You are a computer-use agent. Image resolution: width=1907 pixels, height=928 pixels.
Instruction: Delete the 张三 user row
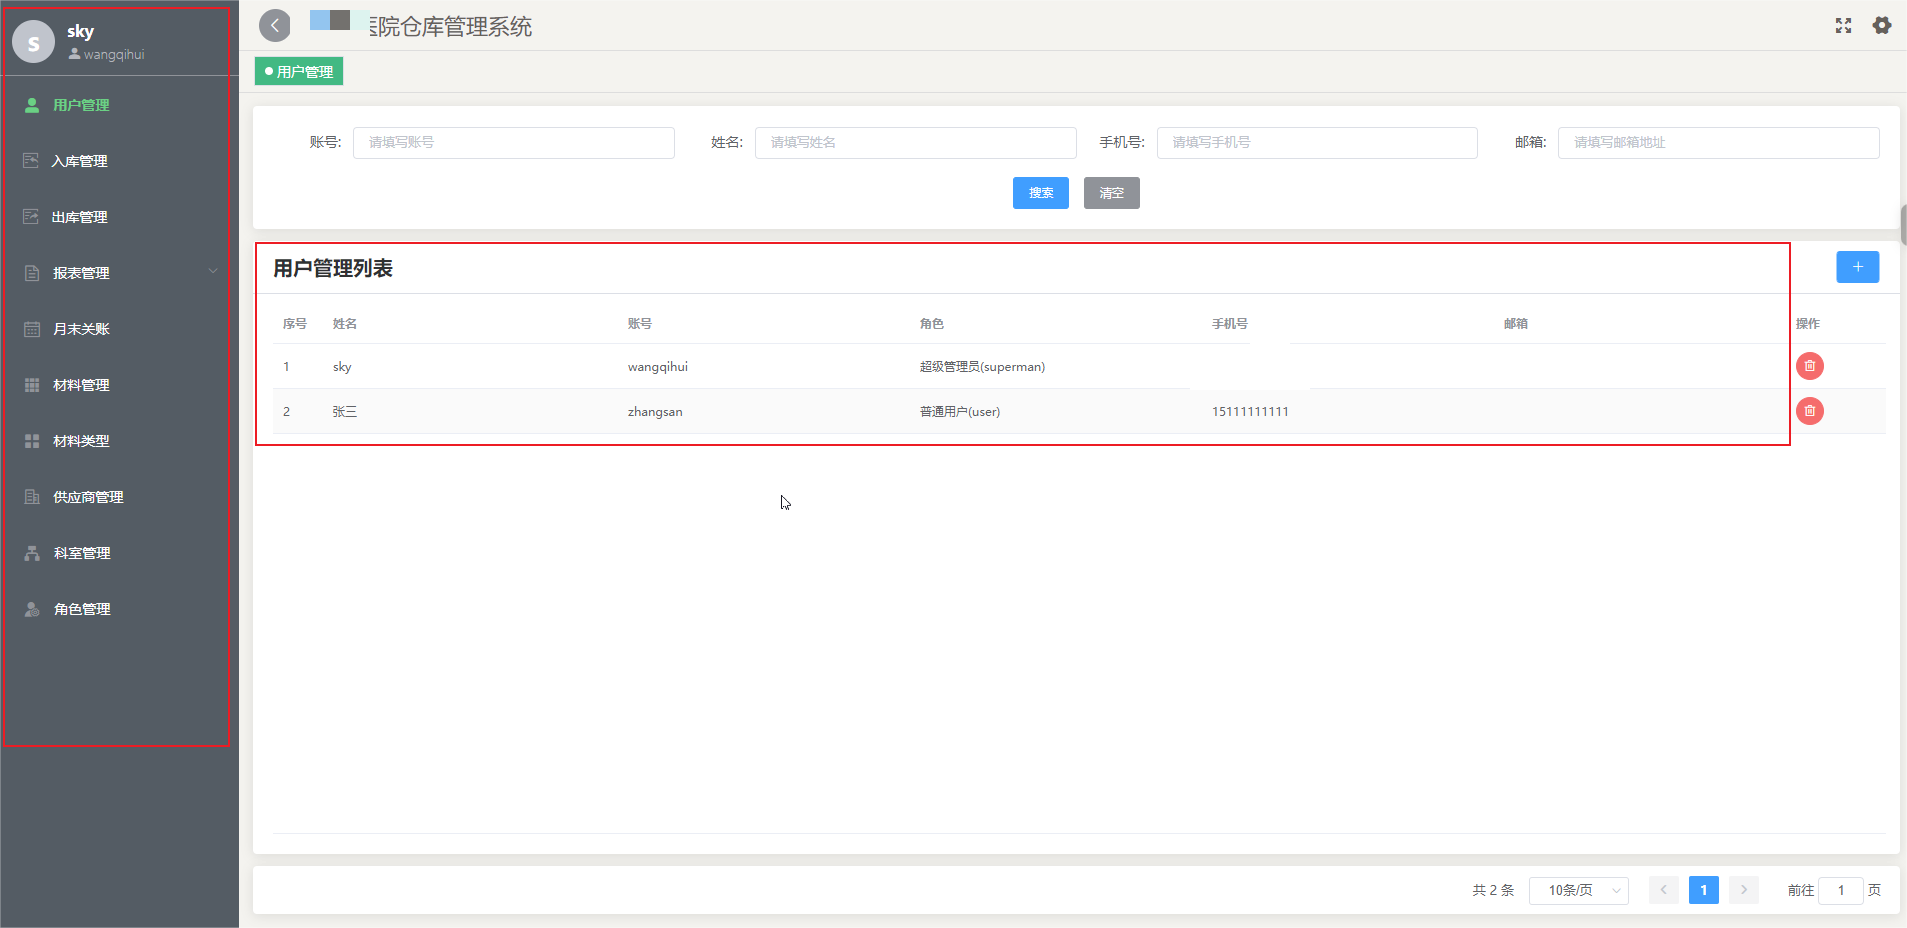pos(1810,411)
